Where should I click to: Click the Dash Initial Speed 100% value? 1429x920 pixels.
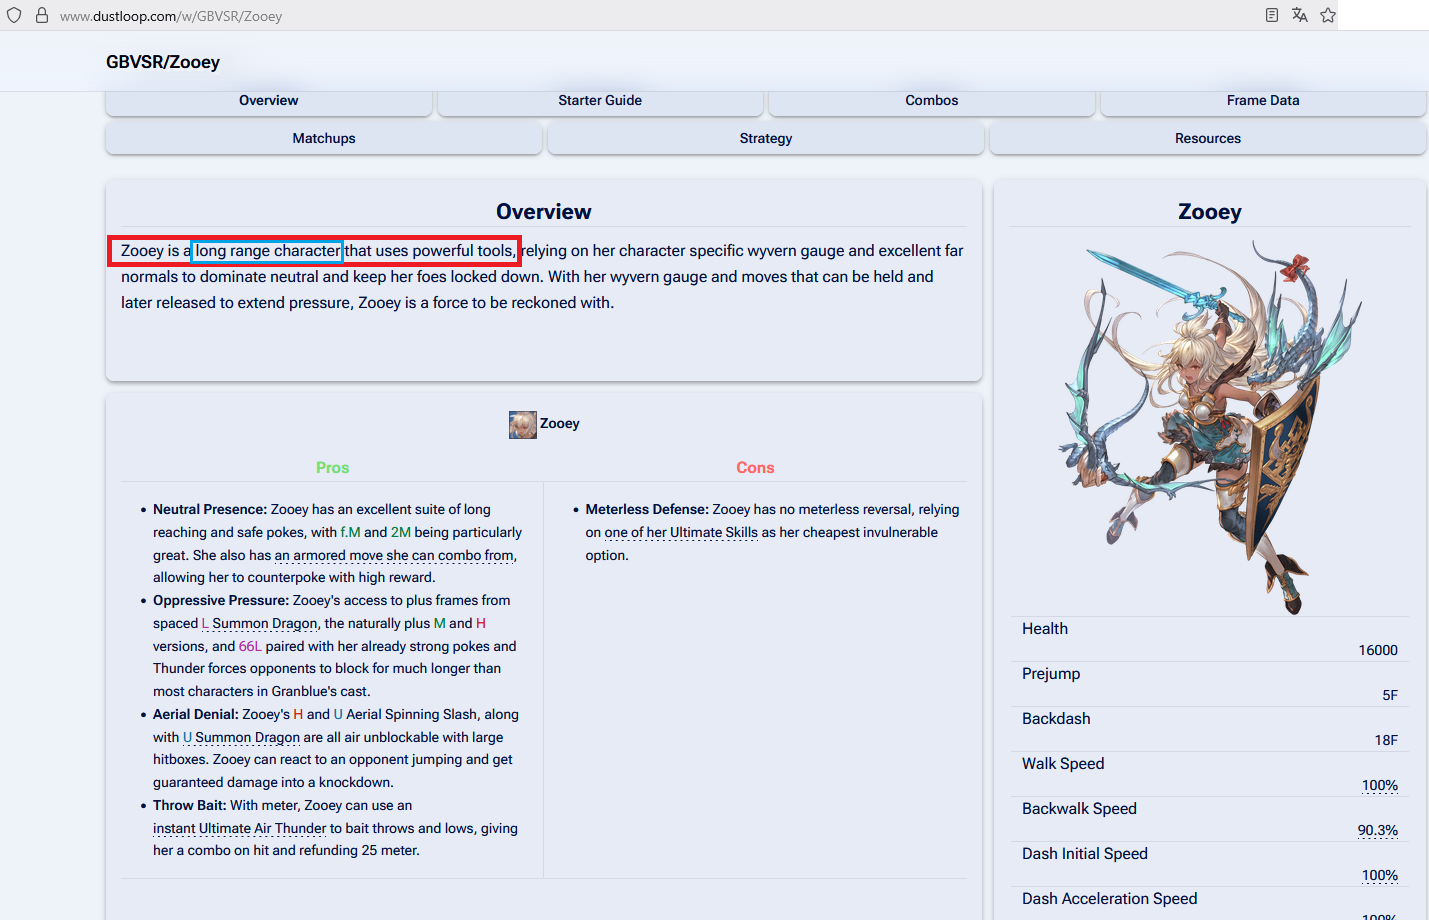pos(1380,875)
